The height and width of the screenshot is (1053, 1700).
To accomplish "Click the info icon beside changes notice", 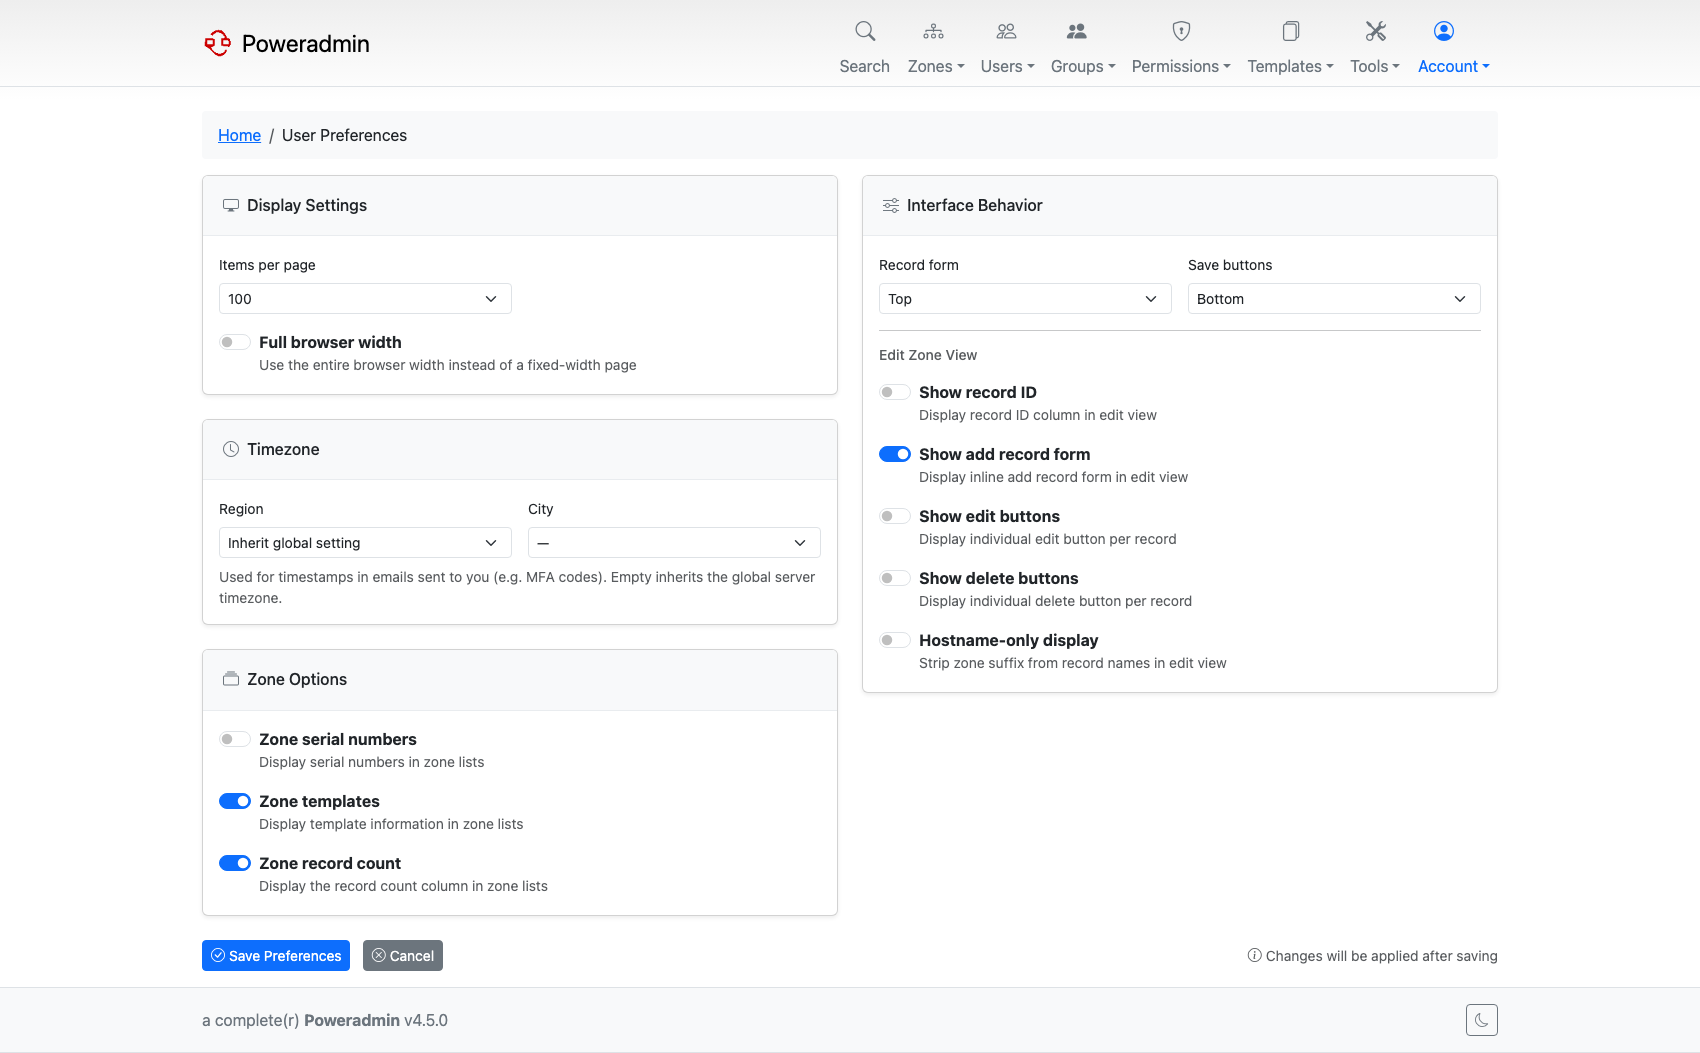I will coord(1254,955).
